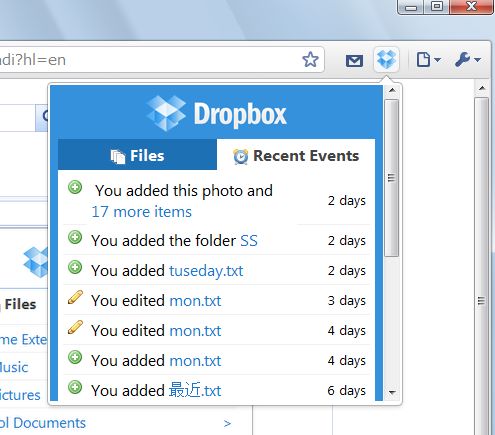Open mon.txt edited 3 days ago

195,301
